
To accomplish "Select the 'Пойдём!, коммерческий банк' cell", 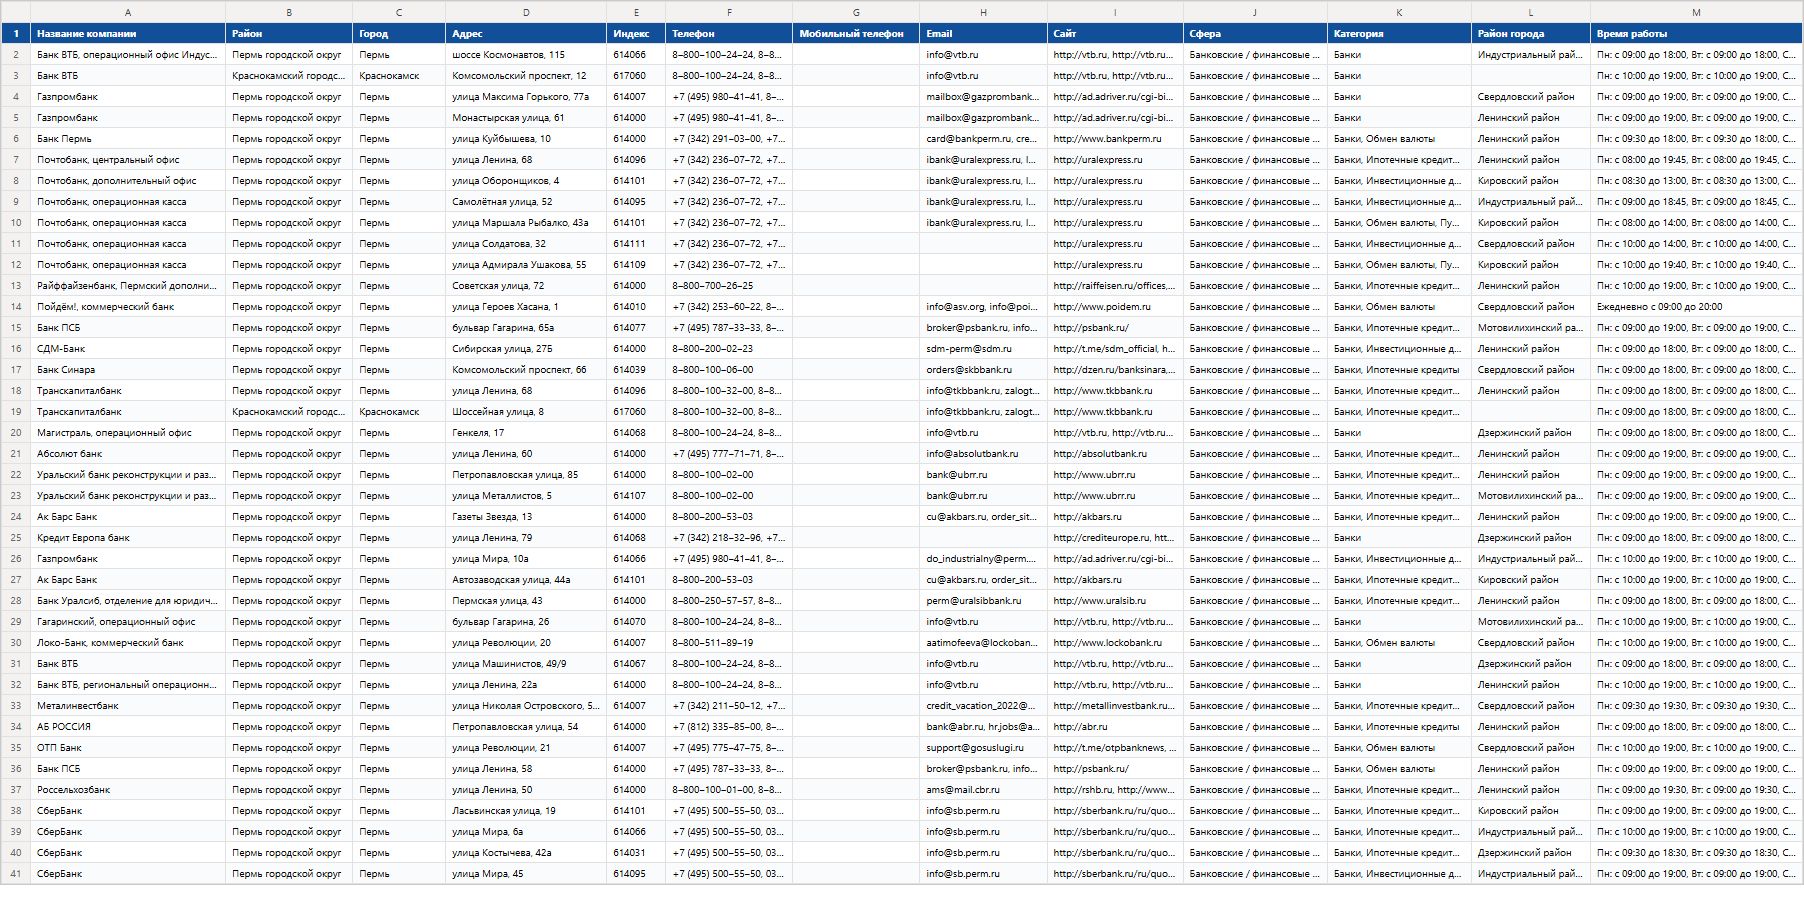I will (128, 307).
